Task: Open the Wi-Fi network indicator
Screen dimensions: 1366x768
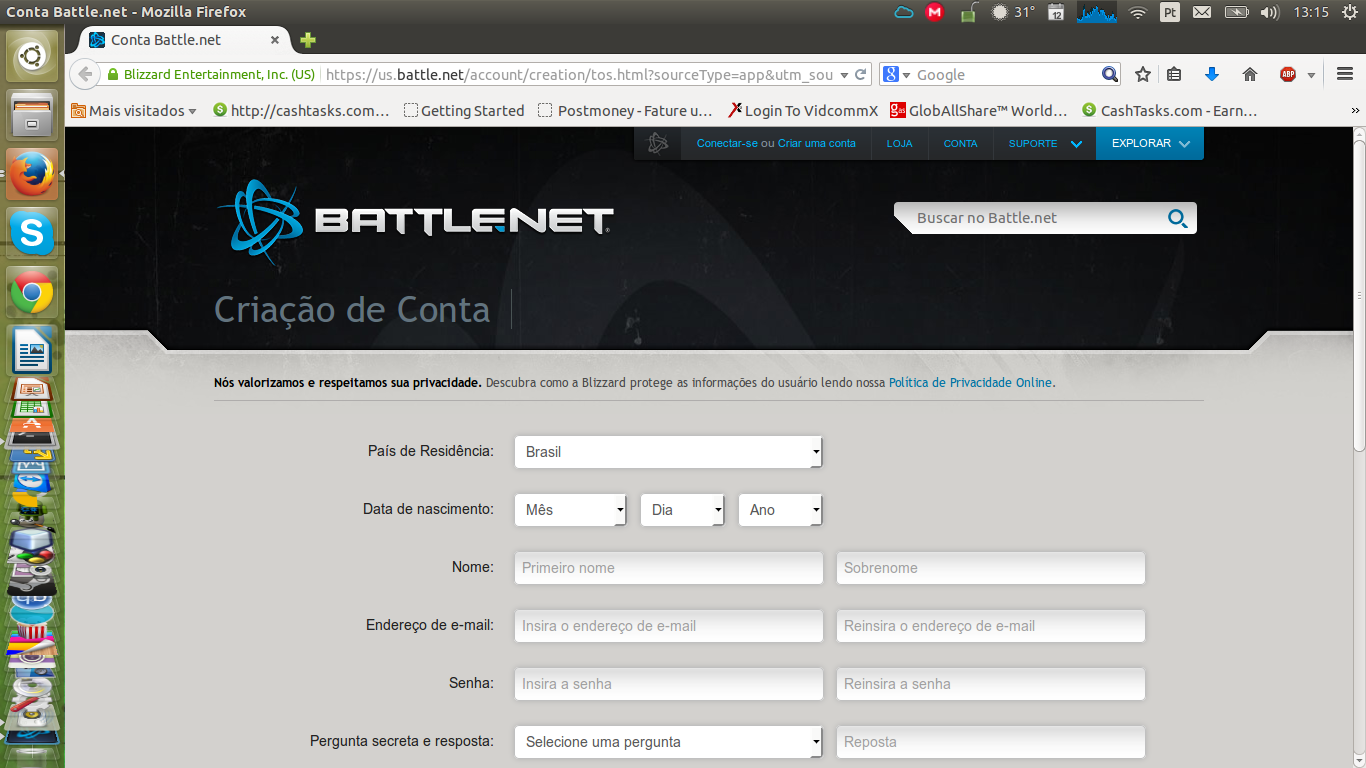Action: tap(1137, 12)
